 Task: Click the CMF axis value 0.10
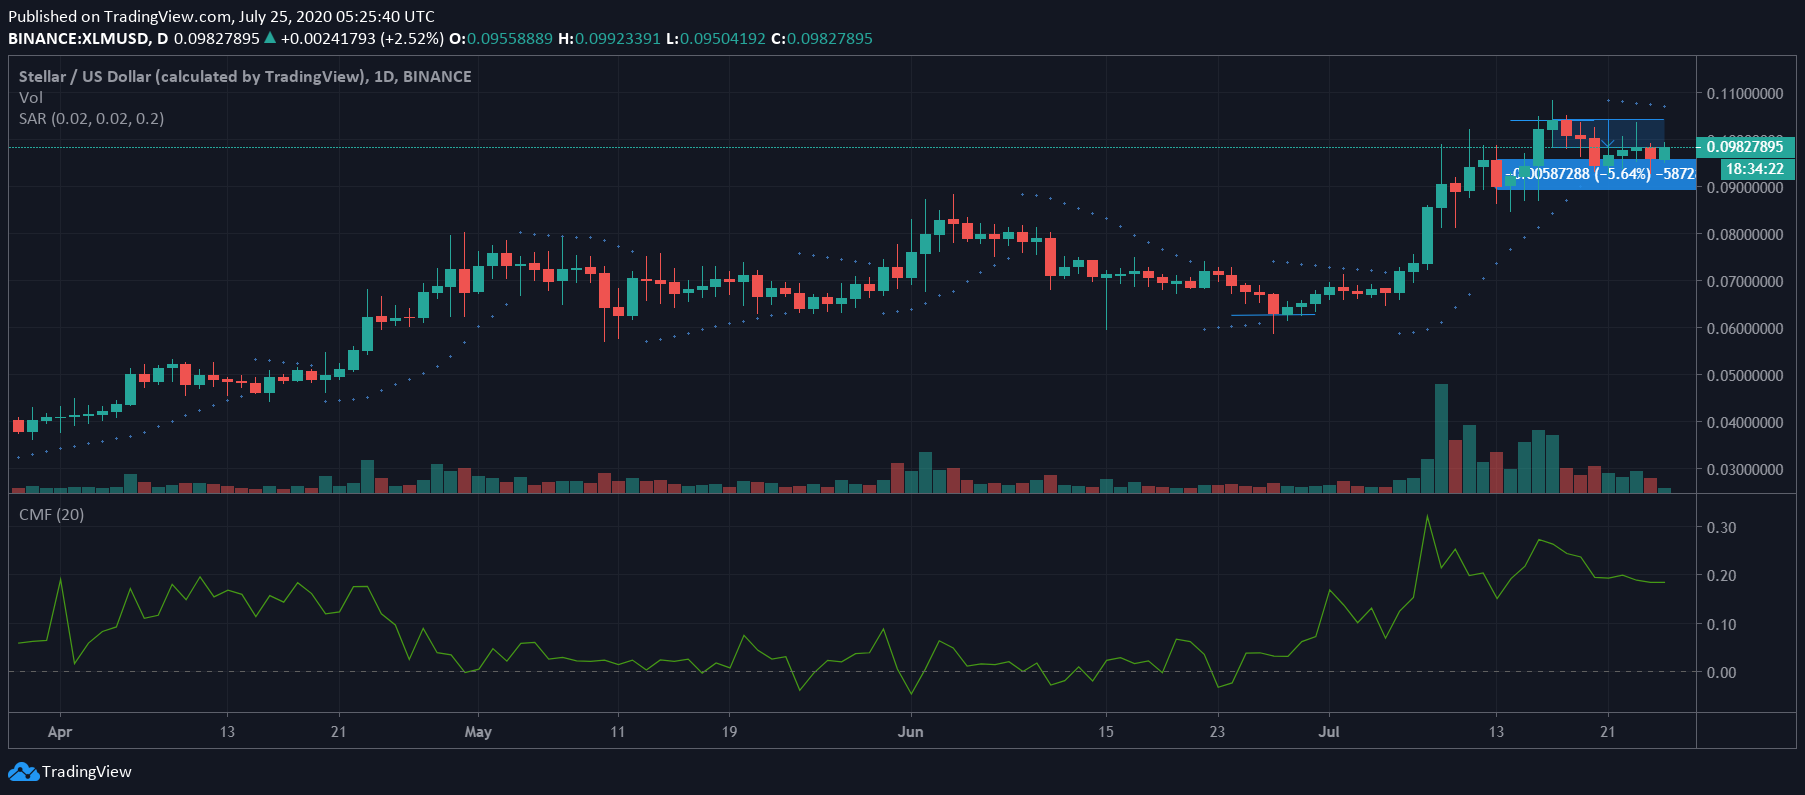1721,625
